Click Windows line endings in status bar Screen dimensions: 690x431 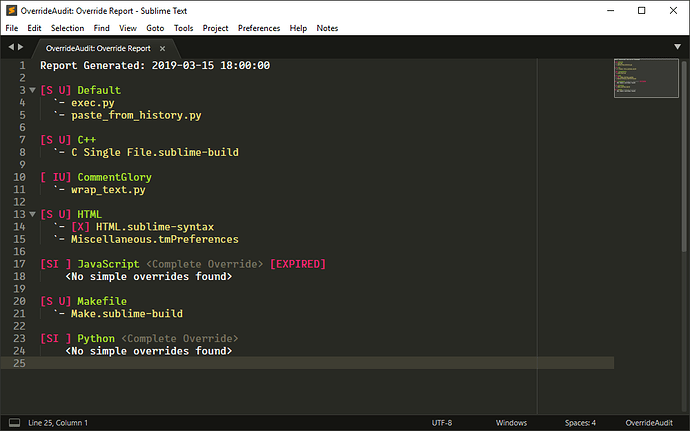(x=511, y=423)
